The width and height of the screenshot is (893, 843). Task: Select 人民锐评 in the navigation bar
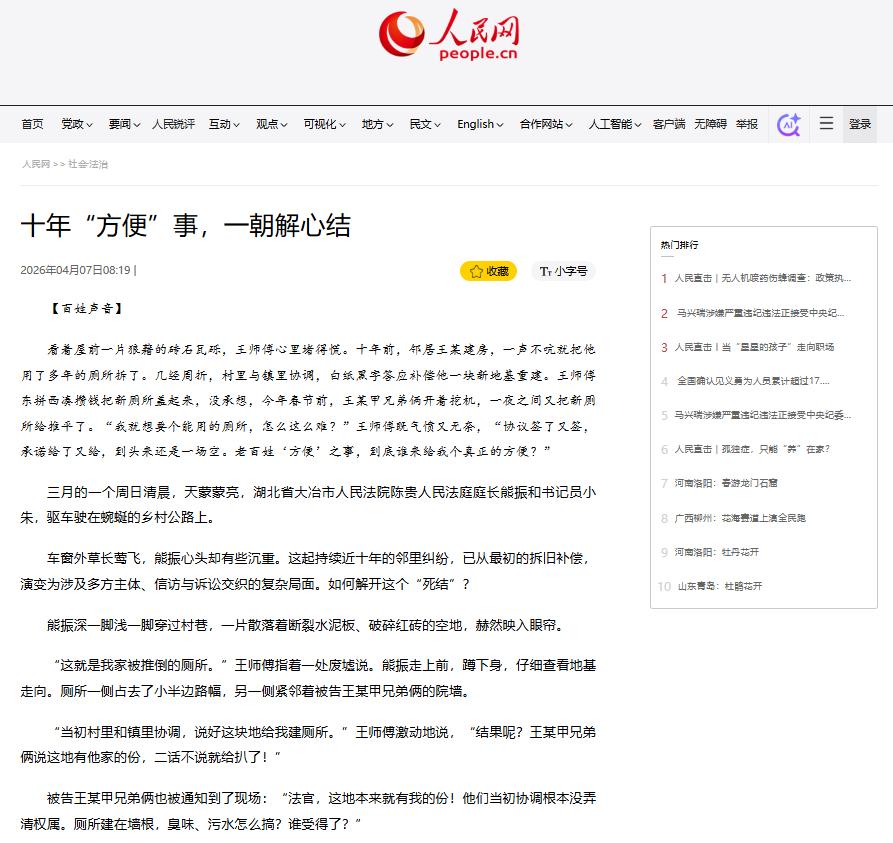(173, 125)
